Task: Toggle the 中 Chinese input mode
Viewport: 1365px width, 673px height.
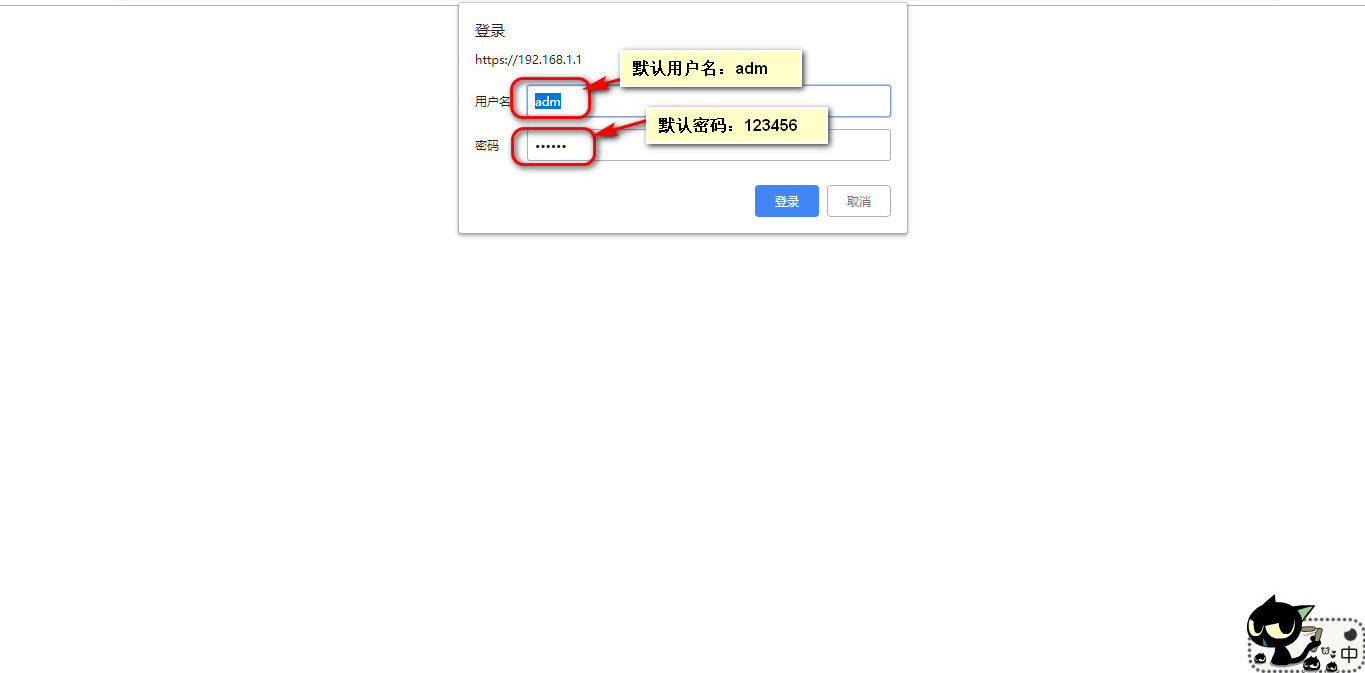Action: [1349, 654]
